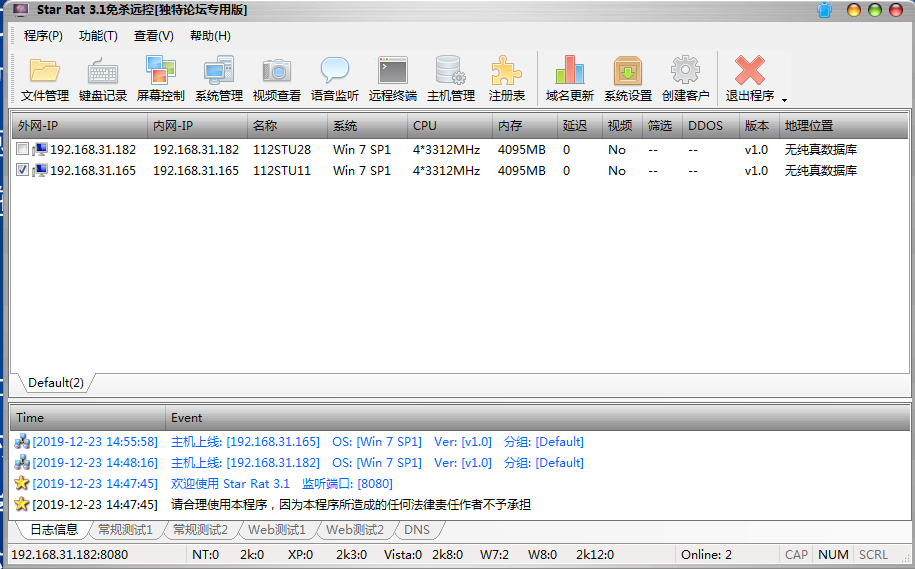The image size is (915, 569).
Task: Sort by the 名称 column header
Action: (287, 125)
